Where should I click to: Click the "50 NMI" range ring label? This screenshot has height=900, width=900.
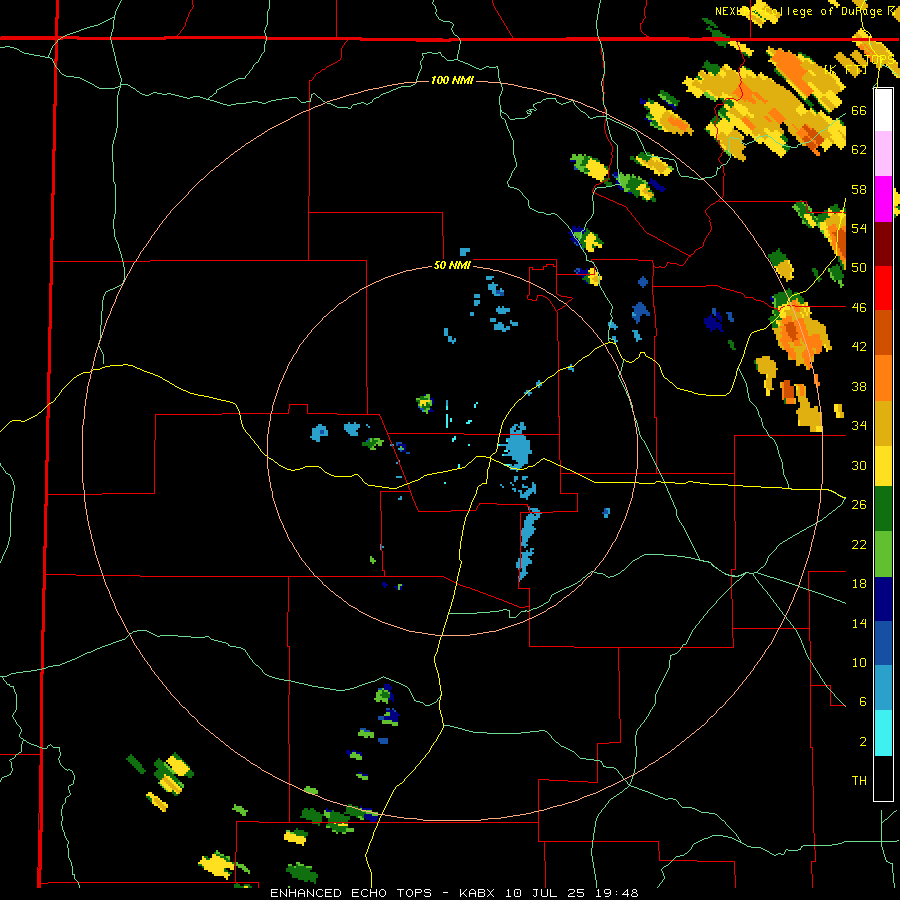point(452,265)
